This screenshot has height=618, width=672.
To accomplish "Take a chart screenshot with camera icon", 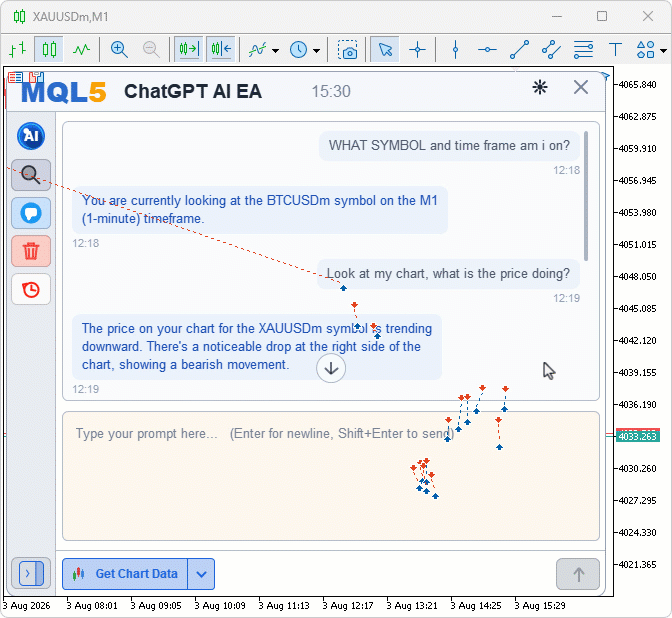I will [x=348, y=50].
